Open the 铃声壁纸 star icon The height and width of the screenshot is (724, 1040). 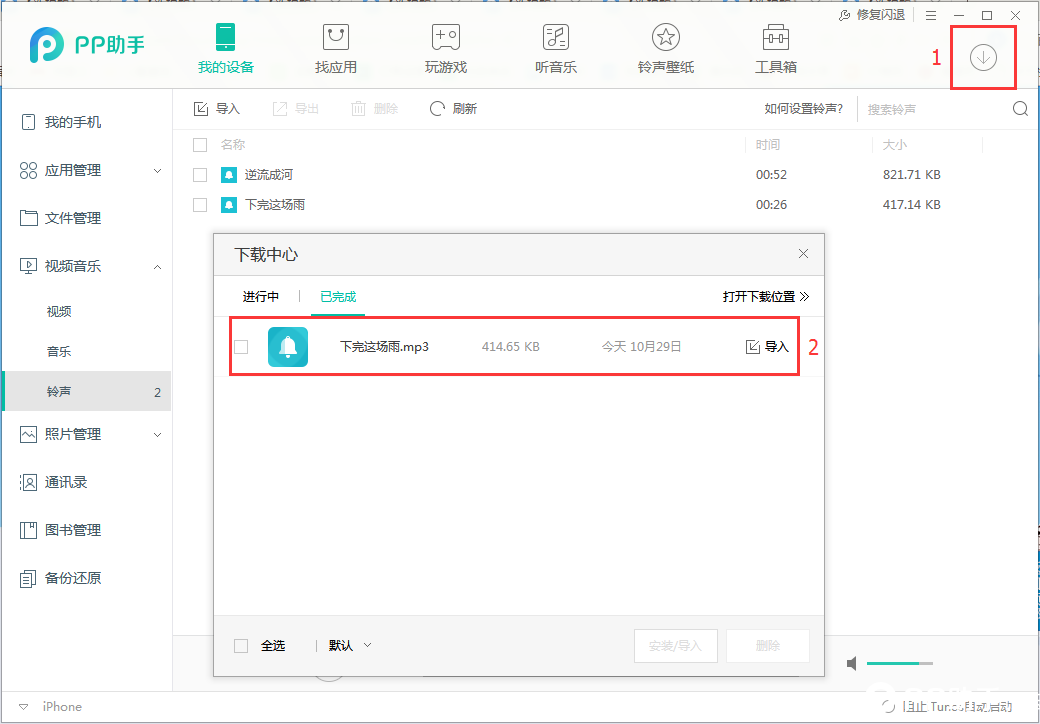666,37
